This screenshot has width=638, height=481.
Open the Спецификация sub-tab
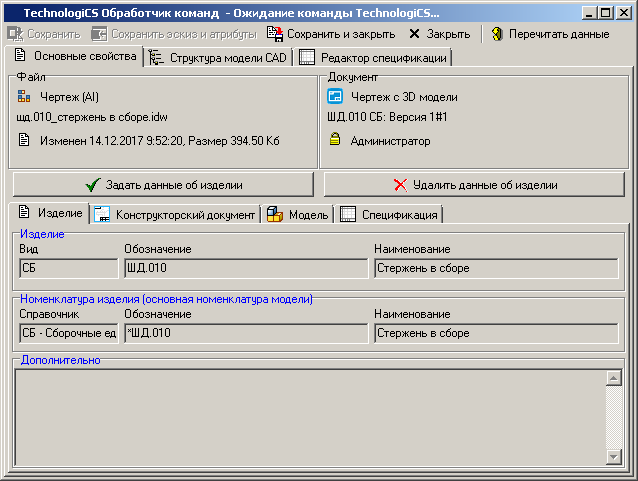pyautogui.click(x=390, y=215)
